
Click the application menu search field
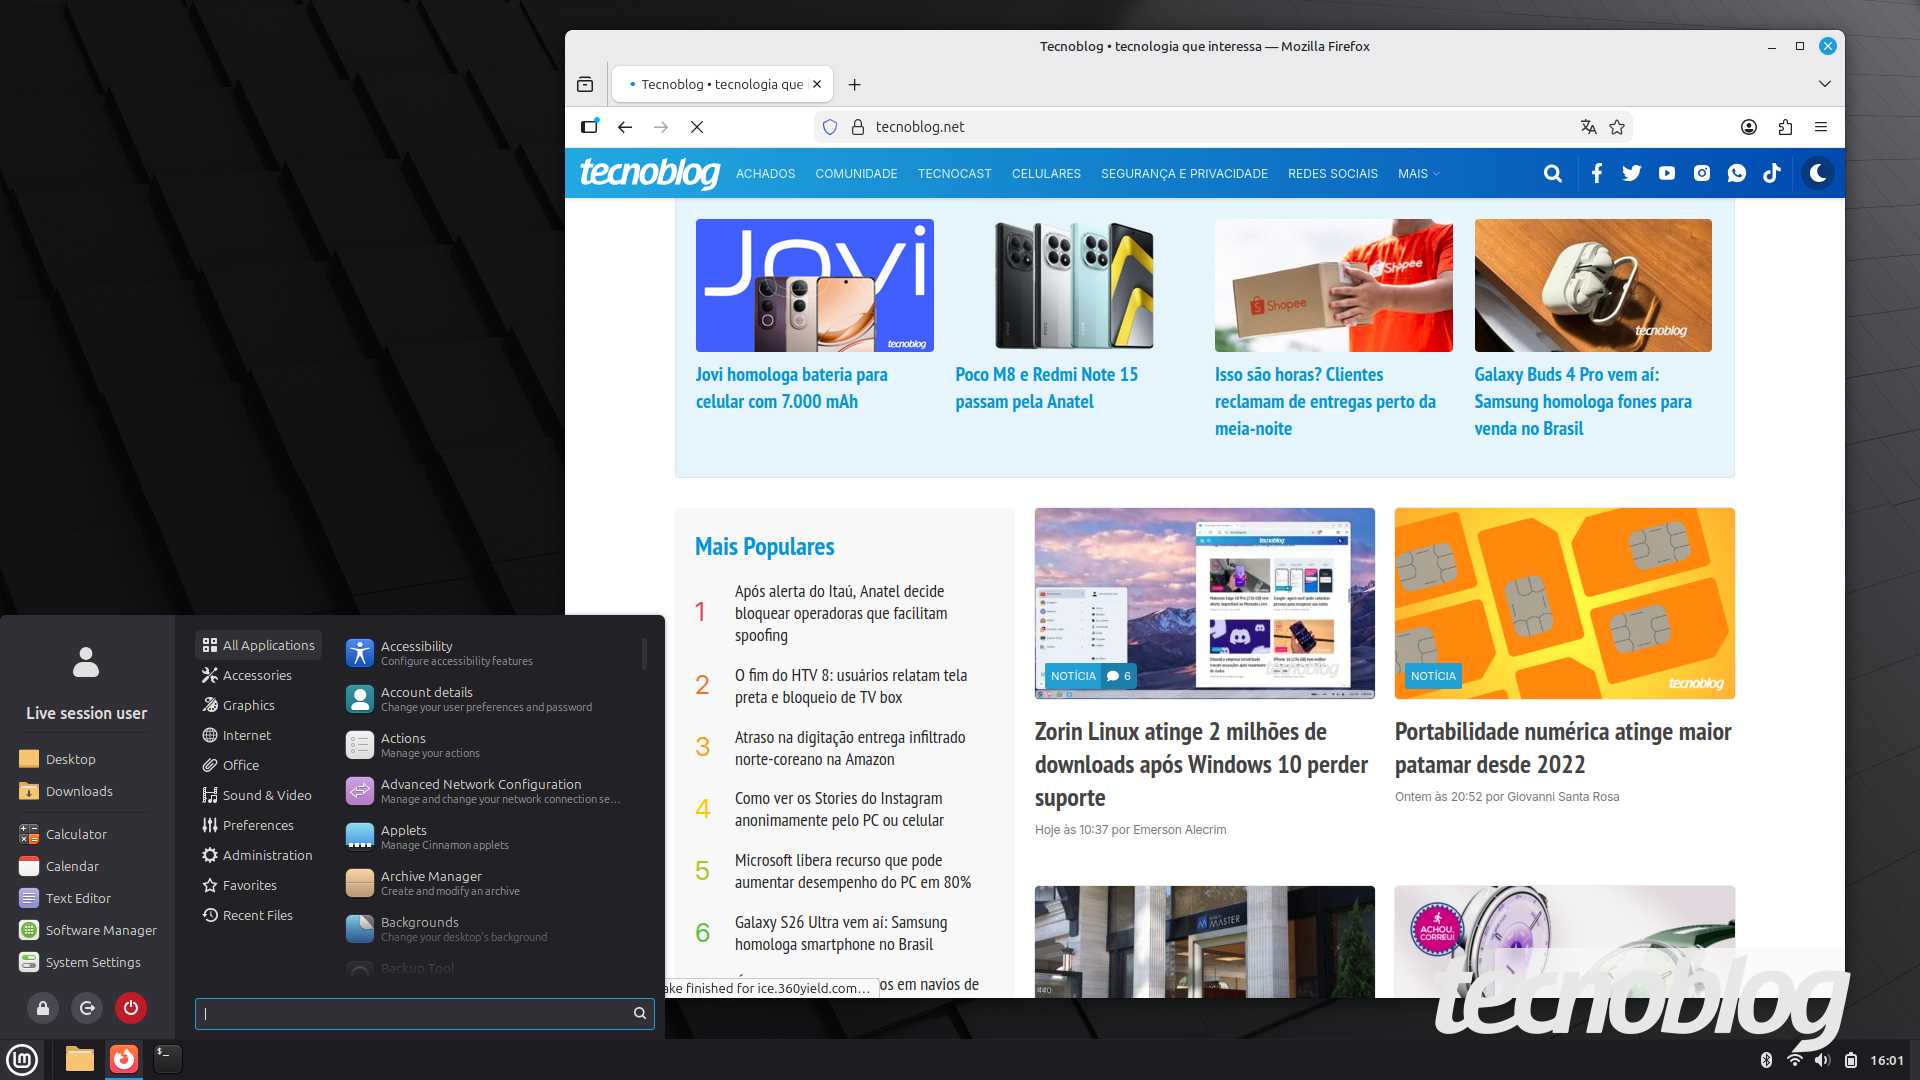coord(415,1013)
